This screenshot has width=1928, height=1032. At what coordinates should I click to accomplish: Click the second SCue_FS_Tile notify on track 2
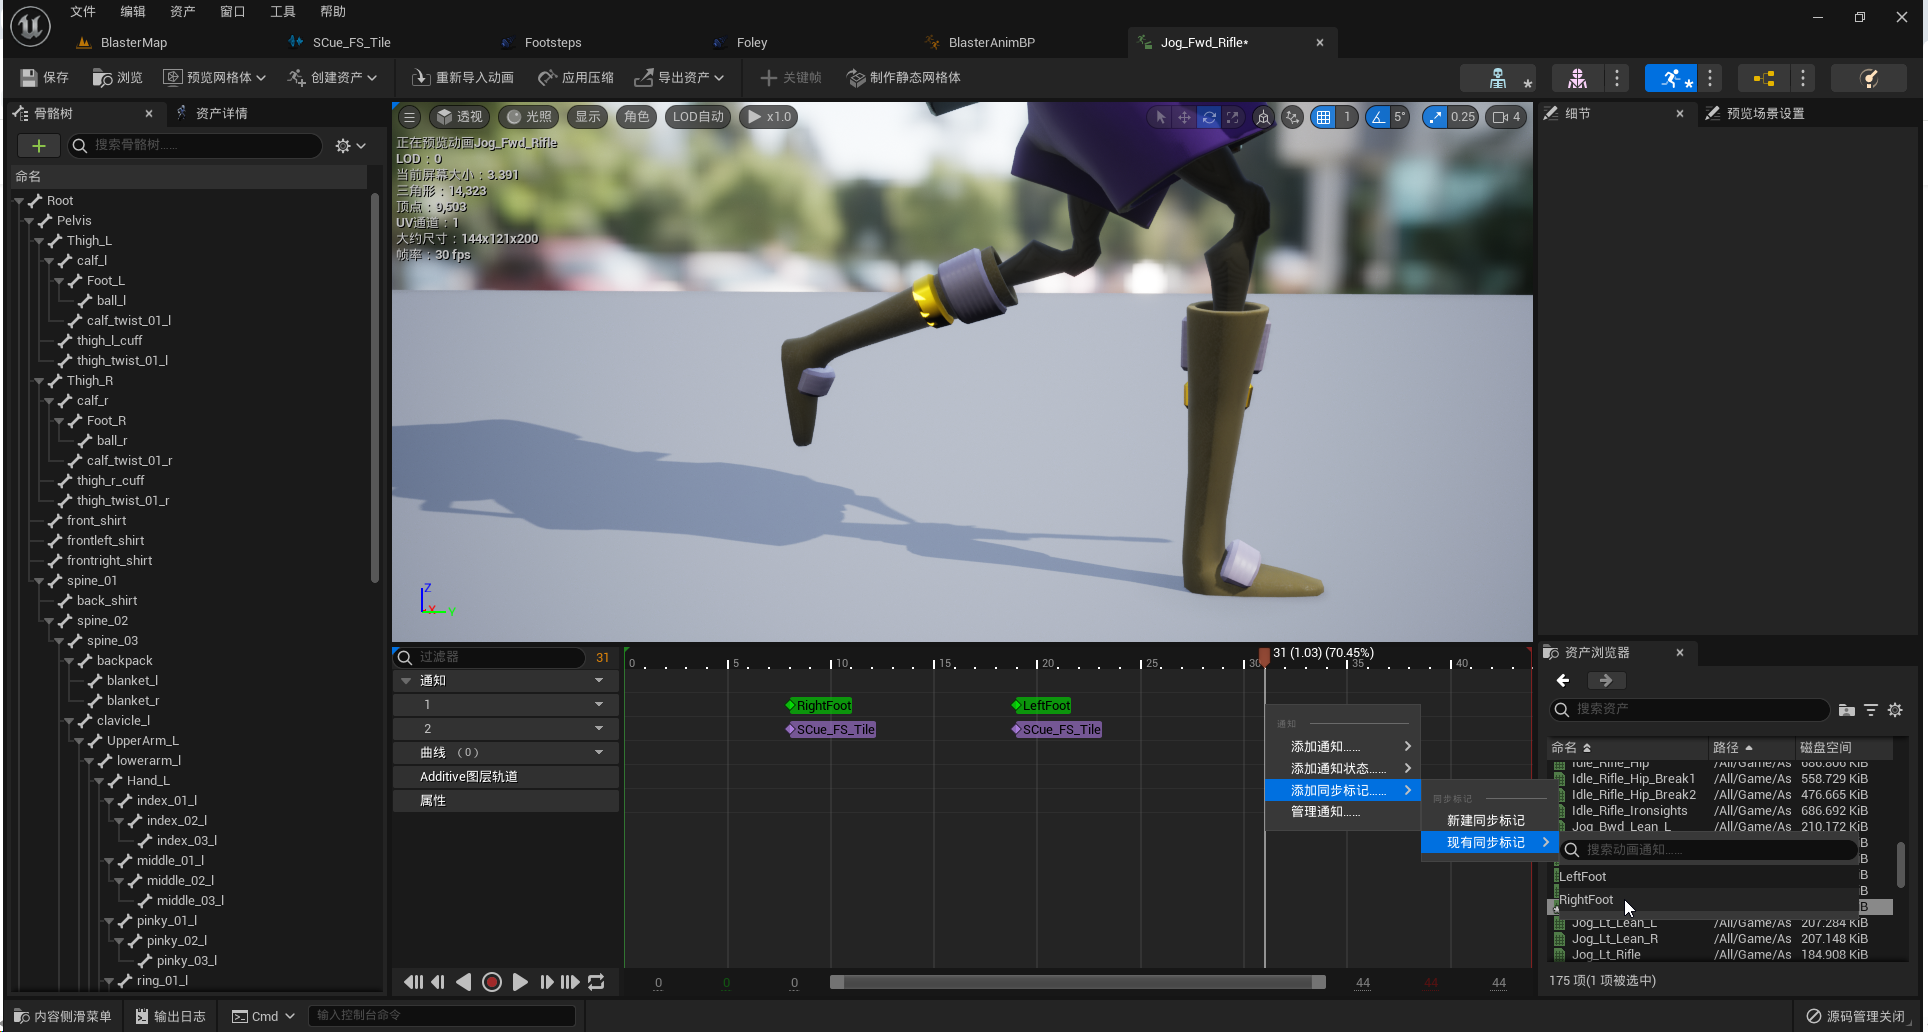(x=1059, y=730)
